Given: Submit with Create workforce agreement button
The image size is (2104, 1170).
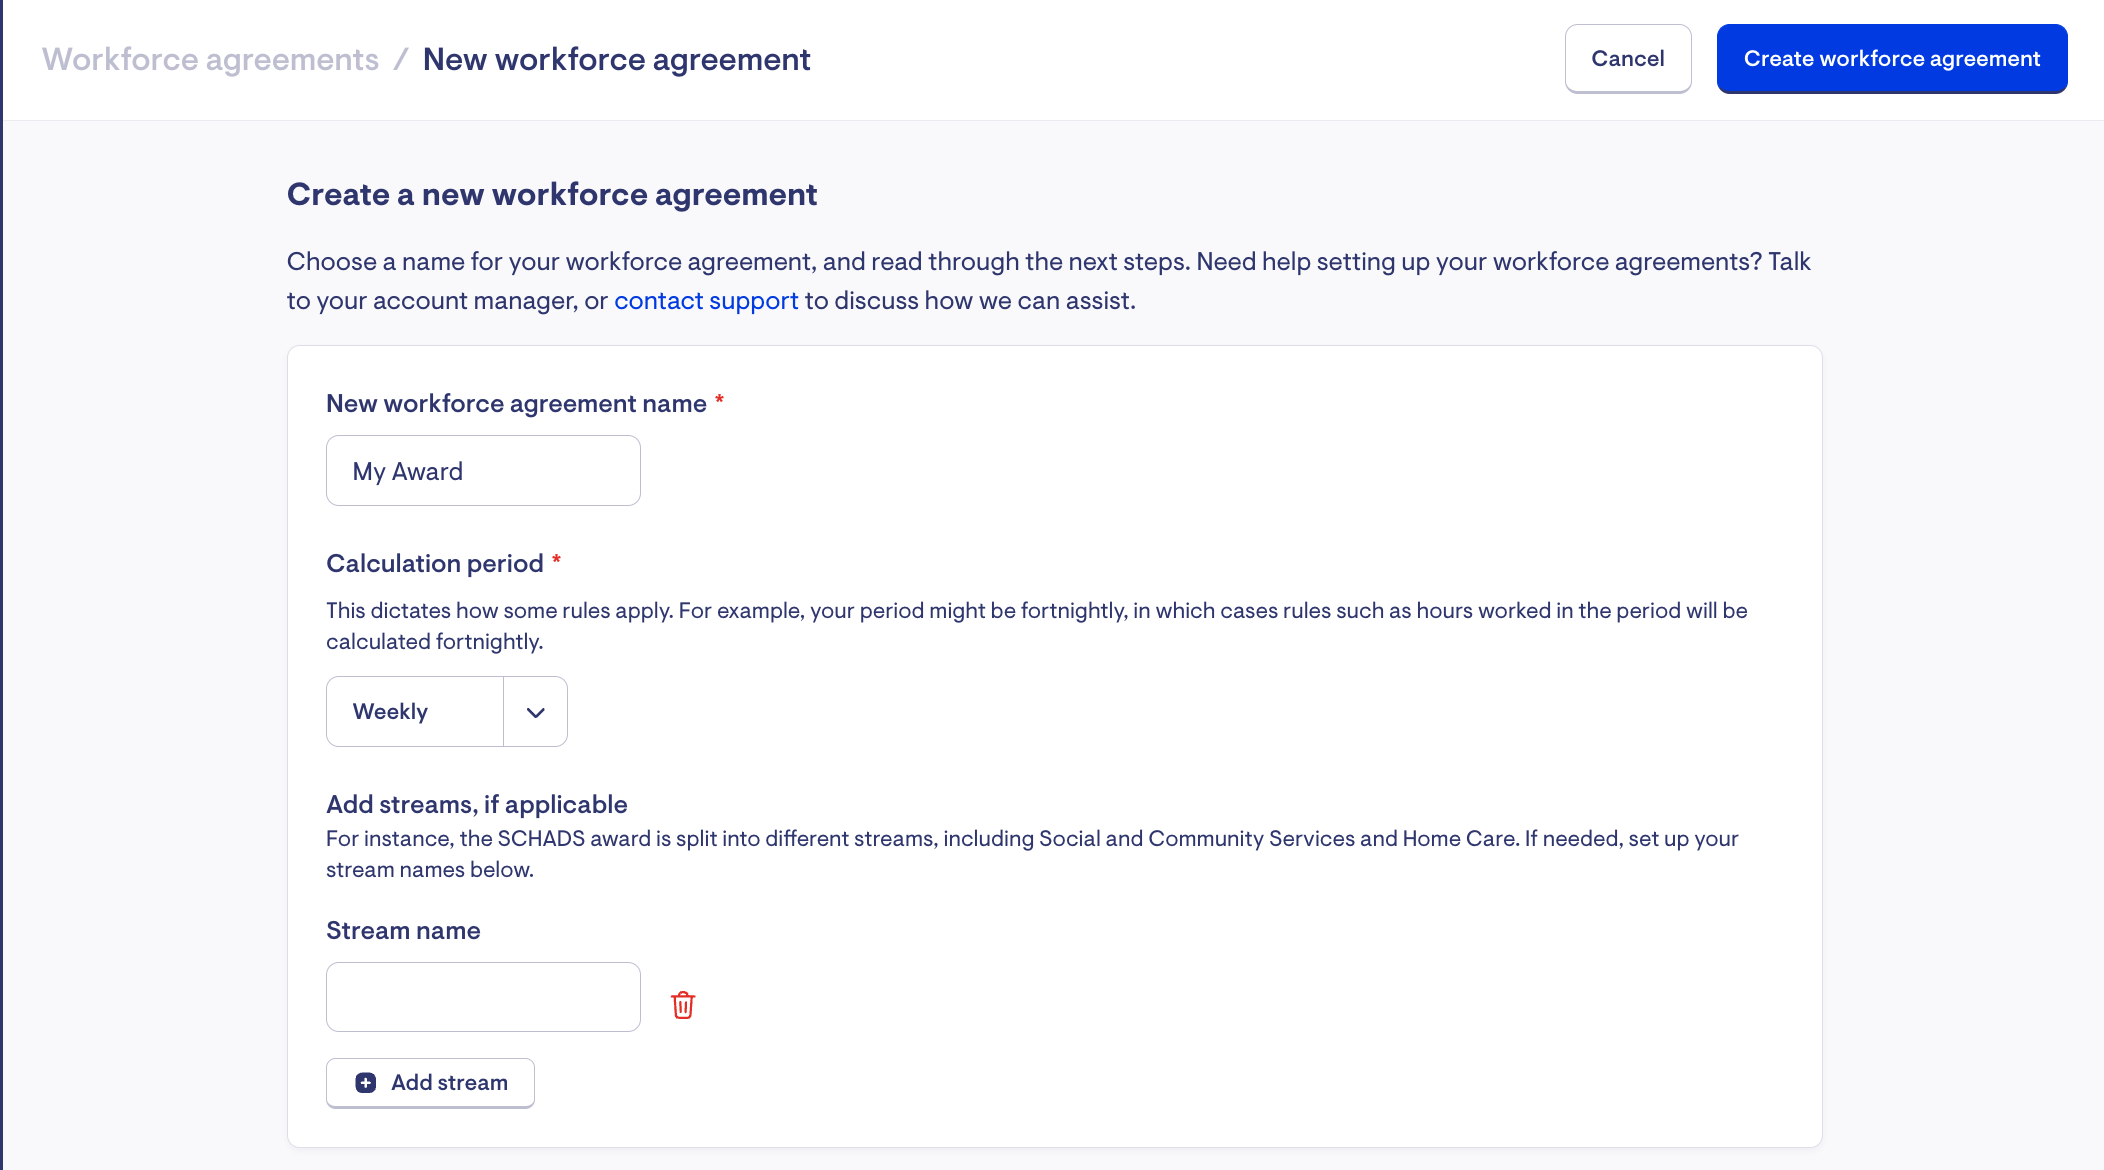Looking at the screenshot, I should [1892, 59].
